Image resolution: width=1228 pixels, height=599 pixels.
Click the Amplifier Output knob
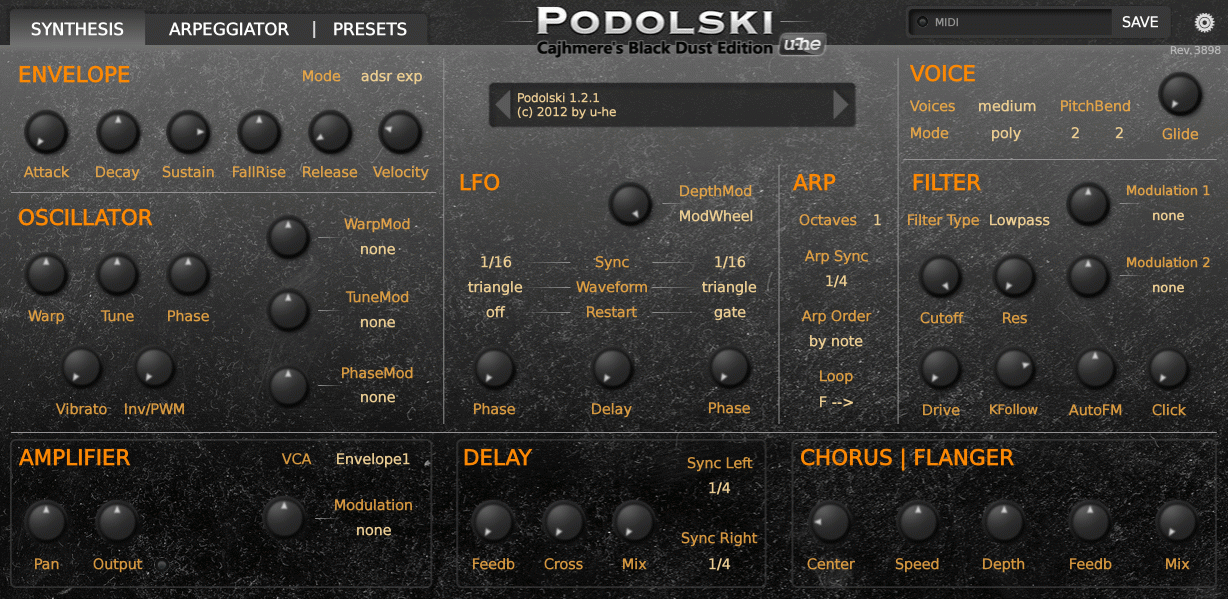(x=118, y=522)
